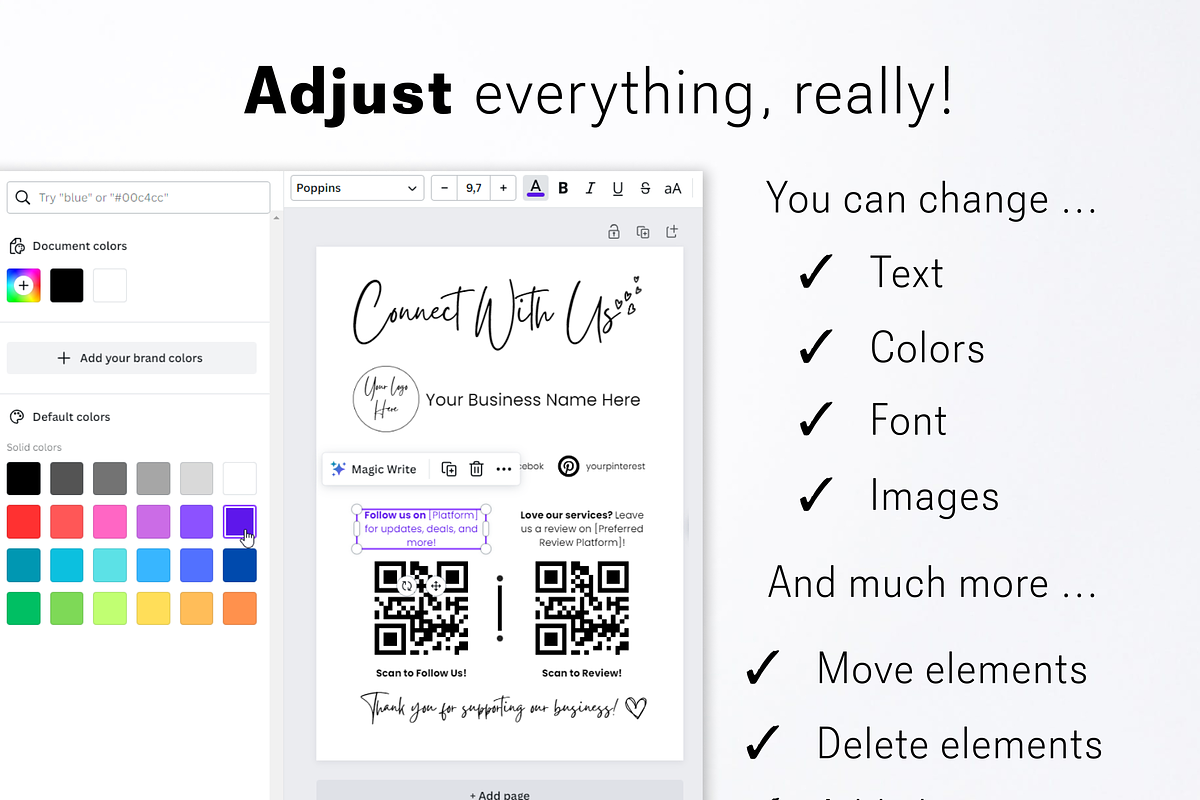Select Scan to Review! caption
Screen dimensions: 1200x800
(x=582, y=673)
